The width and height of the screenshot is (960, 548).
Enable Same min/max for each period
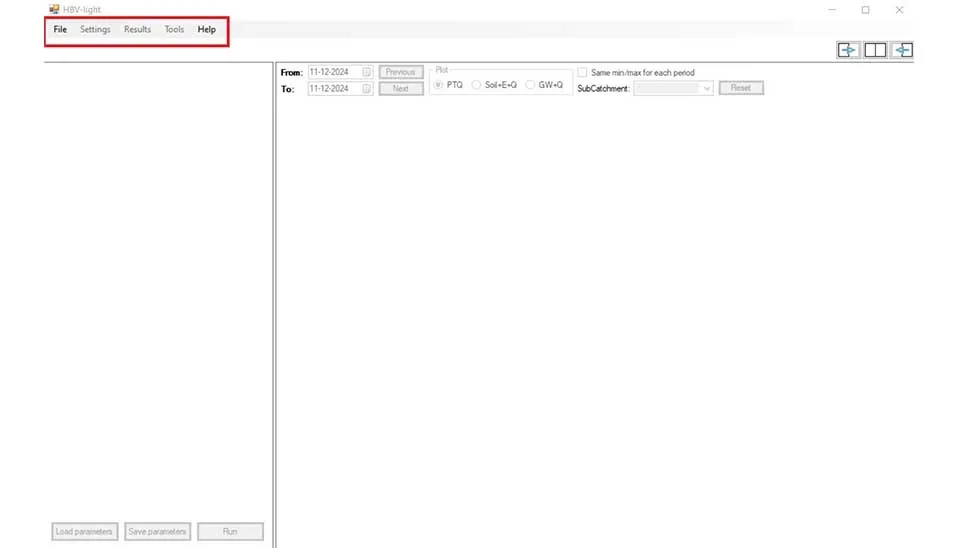click(x=582, y=73)
